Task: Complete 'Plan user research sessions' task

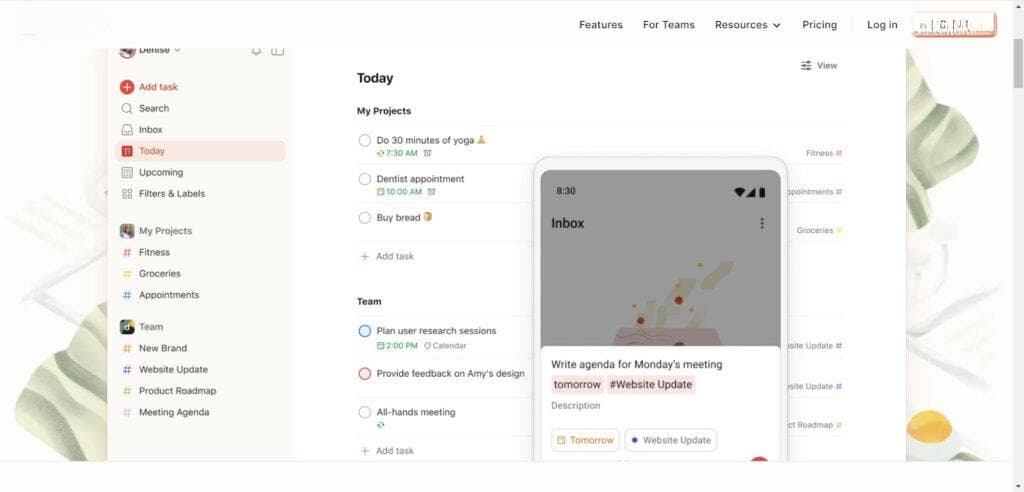Action: 364,331
